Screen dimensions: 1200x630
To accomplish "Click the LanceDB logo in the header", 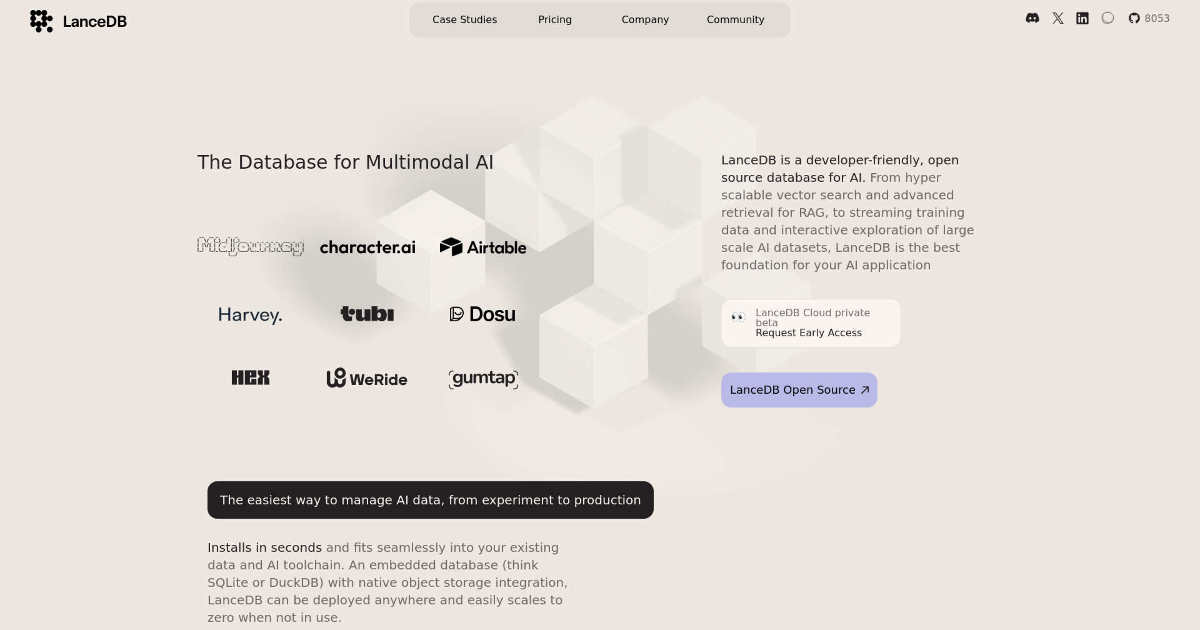I will tap(78, 21).
